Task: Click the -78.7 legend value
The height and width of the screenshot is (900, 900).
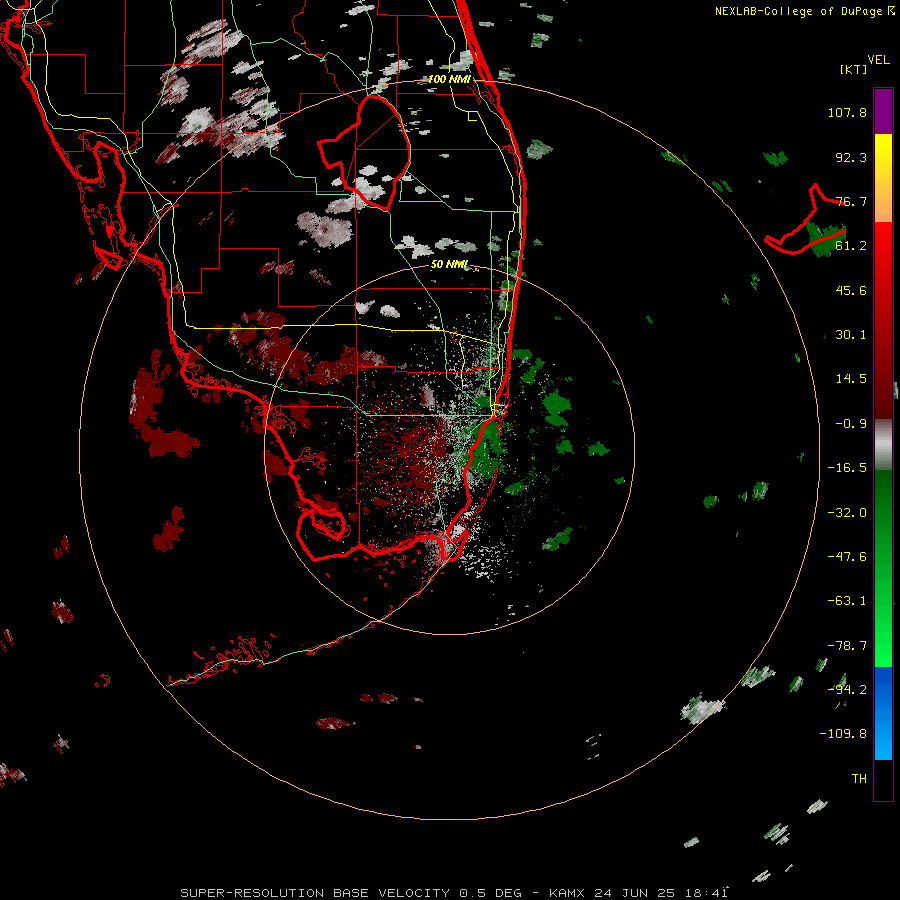Action: (x=847, y=646)
